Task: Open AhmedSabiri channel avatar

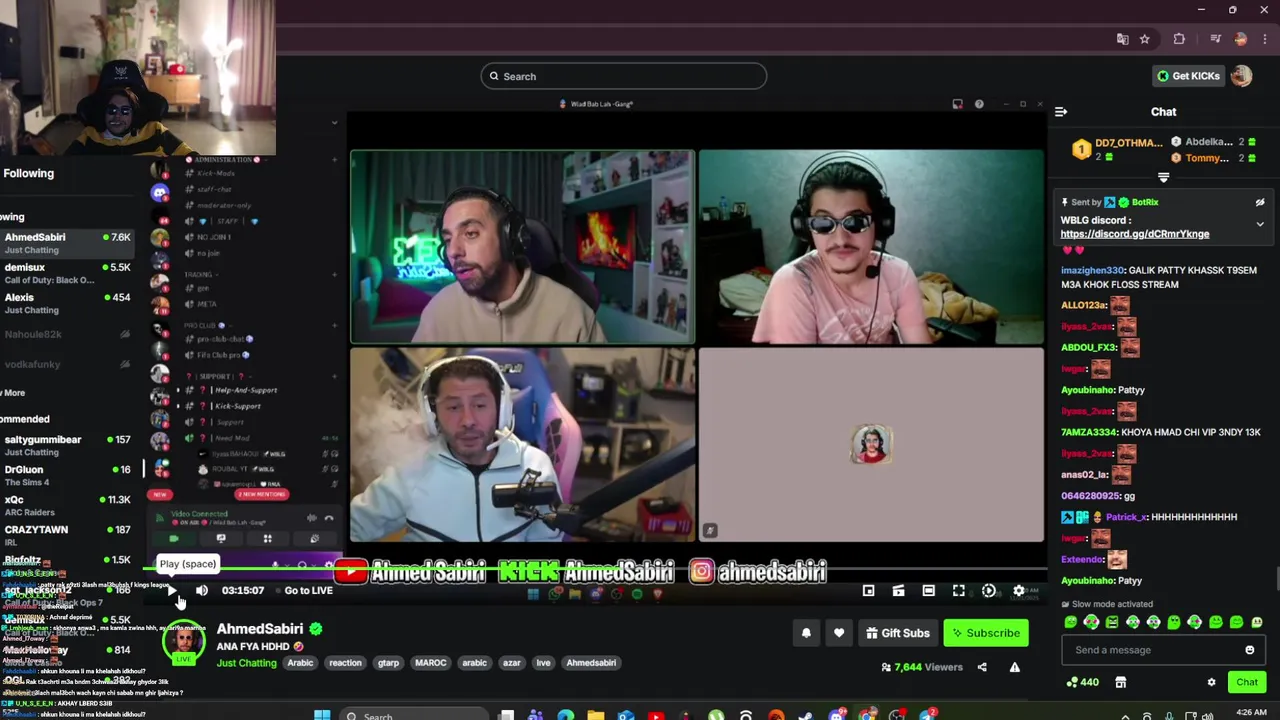Action: (184, 642)
